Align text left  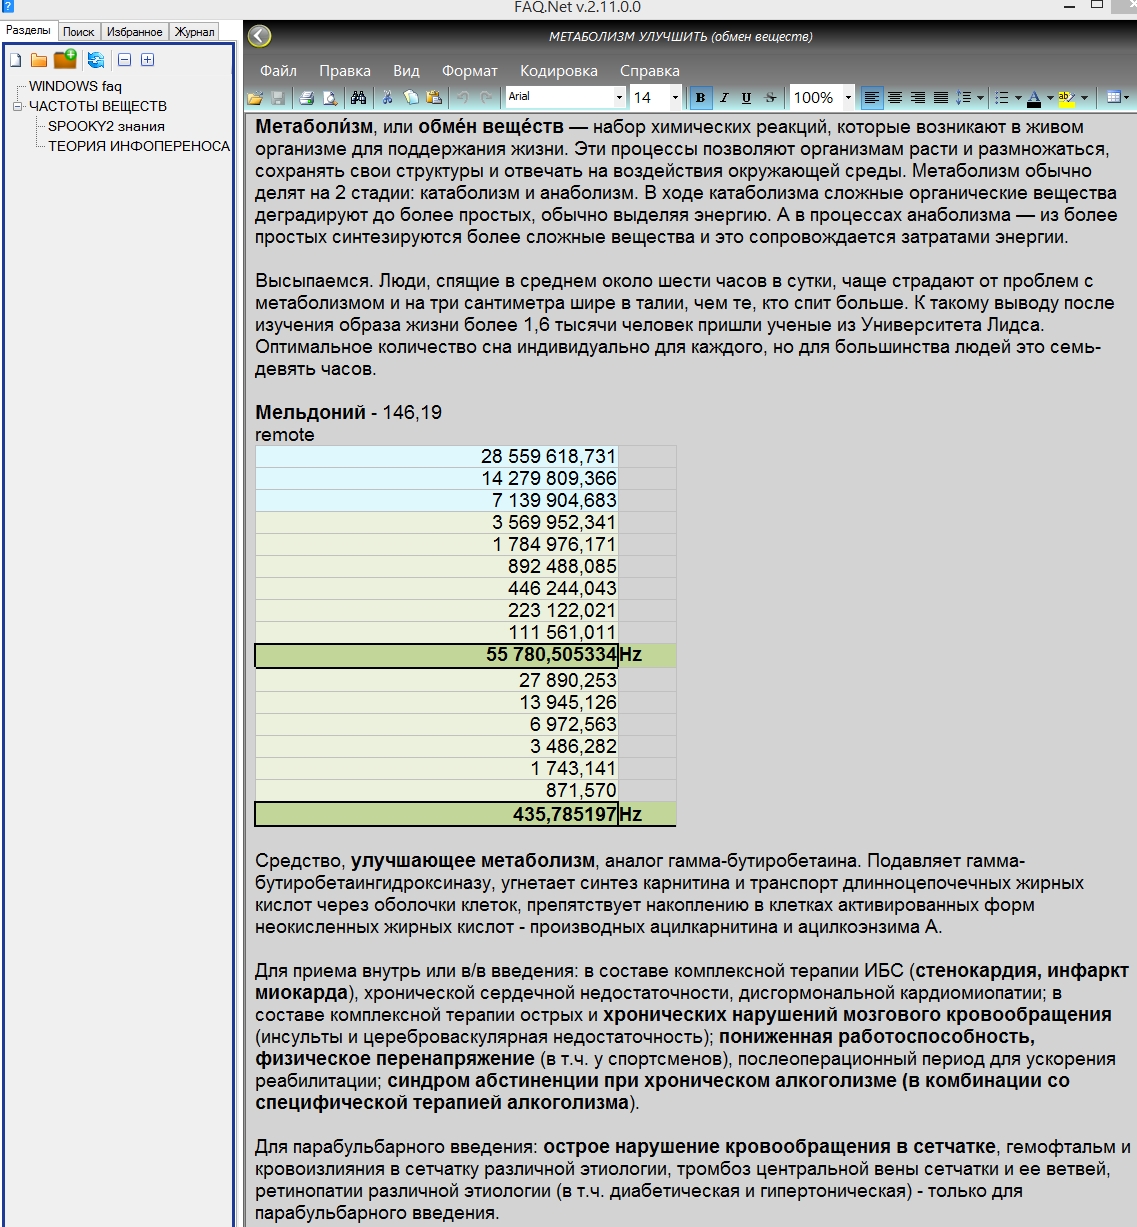click(872, 98)
